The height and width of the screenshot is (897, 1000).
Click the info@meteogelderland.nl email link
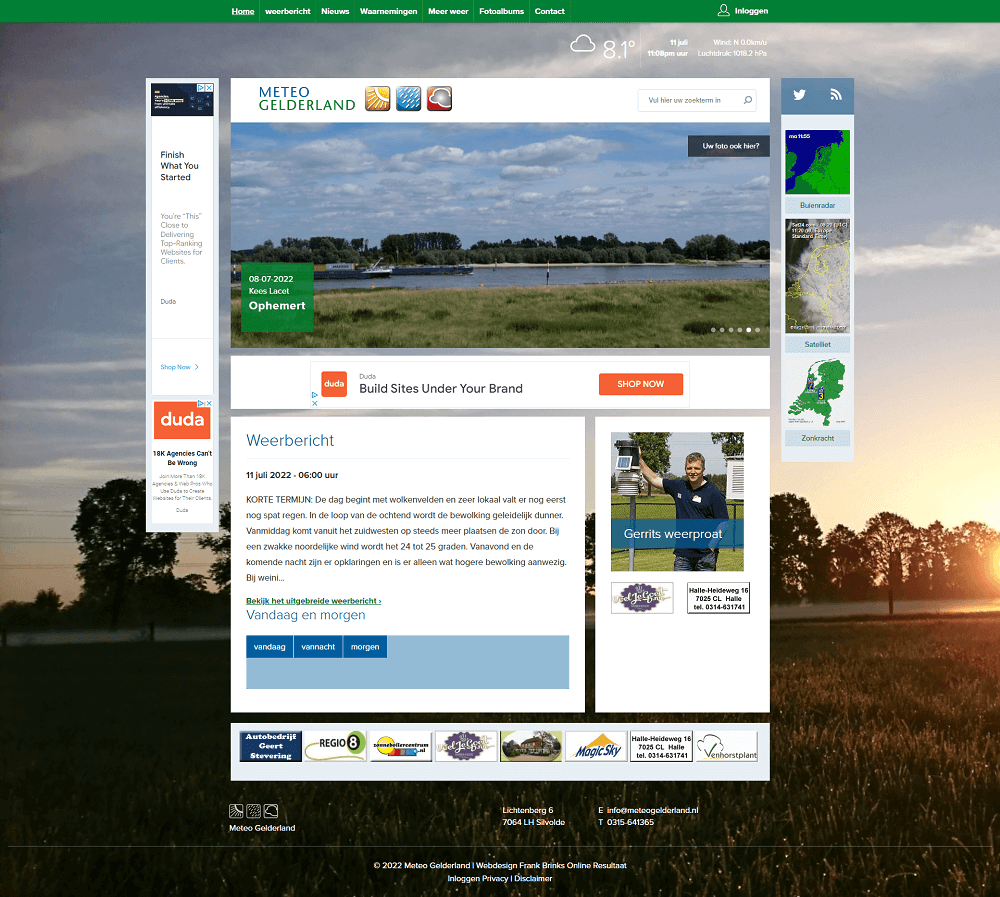[652, 810]
